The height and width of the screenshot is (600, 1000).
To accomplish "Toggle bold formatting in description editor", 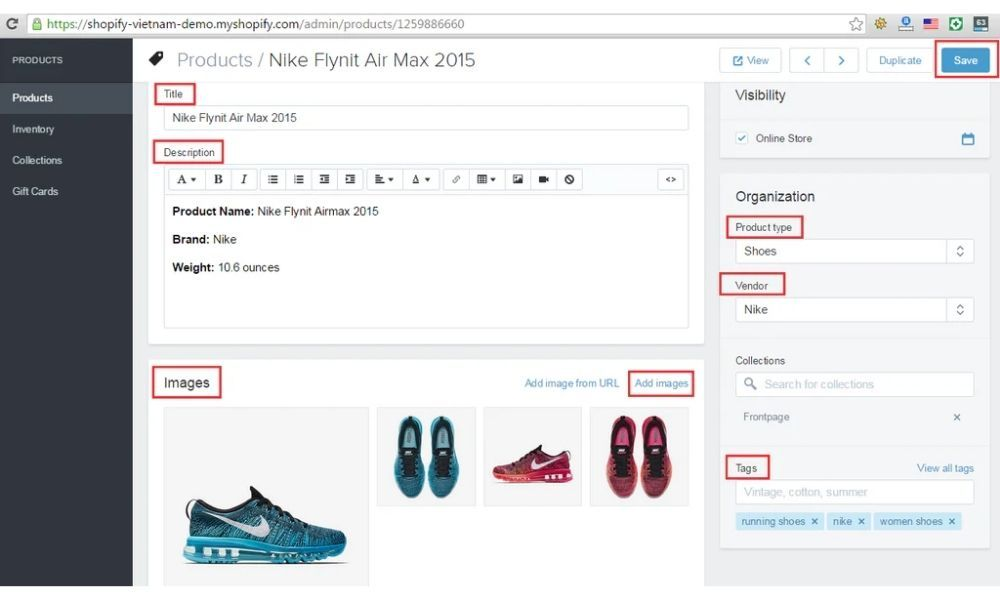I will 218,180.
